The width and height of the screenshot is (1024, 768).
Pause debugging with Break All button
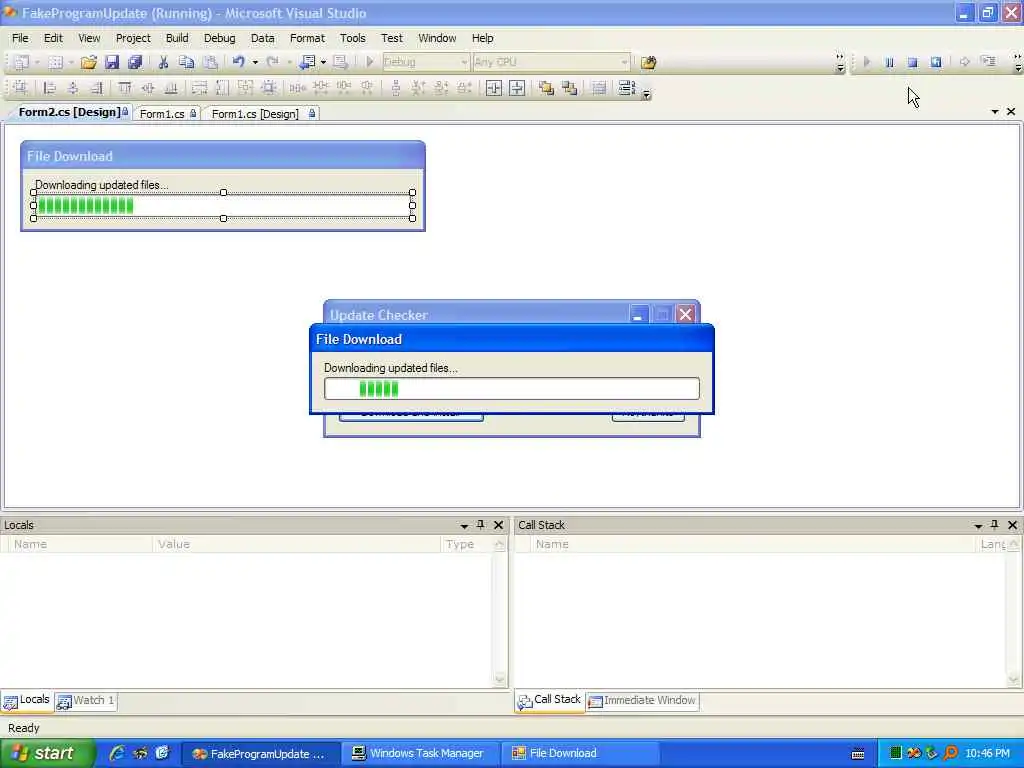(x=889, y=62)
